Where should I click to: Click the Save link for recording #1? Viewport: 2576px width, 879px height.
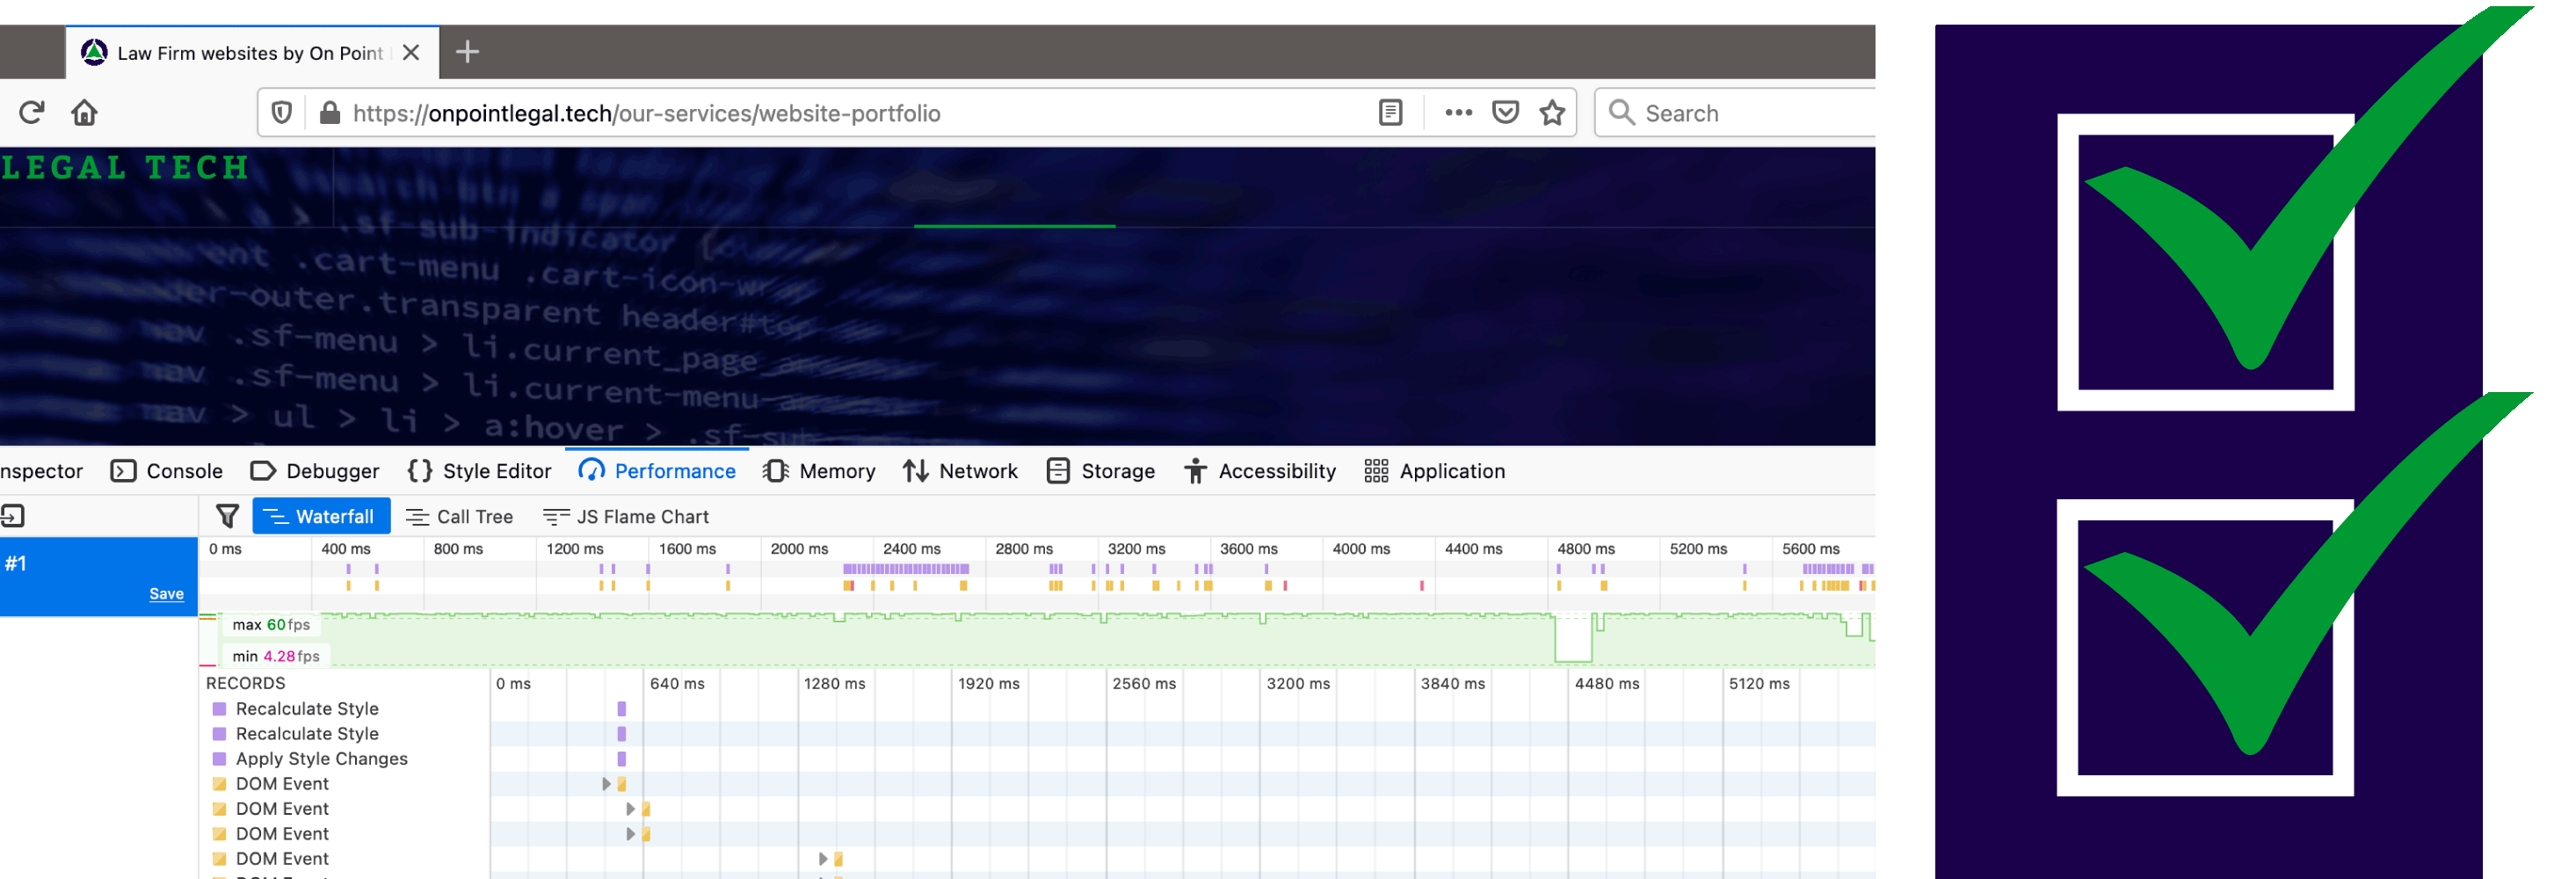tap(166, 594)
